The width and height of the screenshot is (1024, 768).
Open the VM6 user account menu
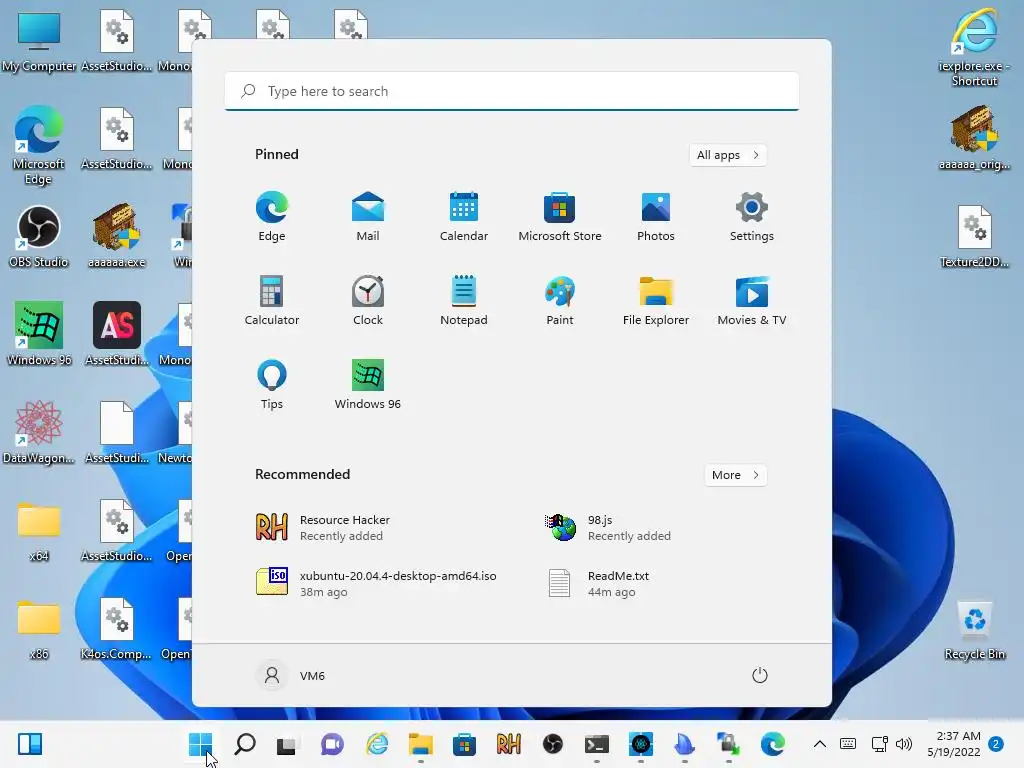(x=291, y=675)
